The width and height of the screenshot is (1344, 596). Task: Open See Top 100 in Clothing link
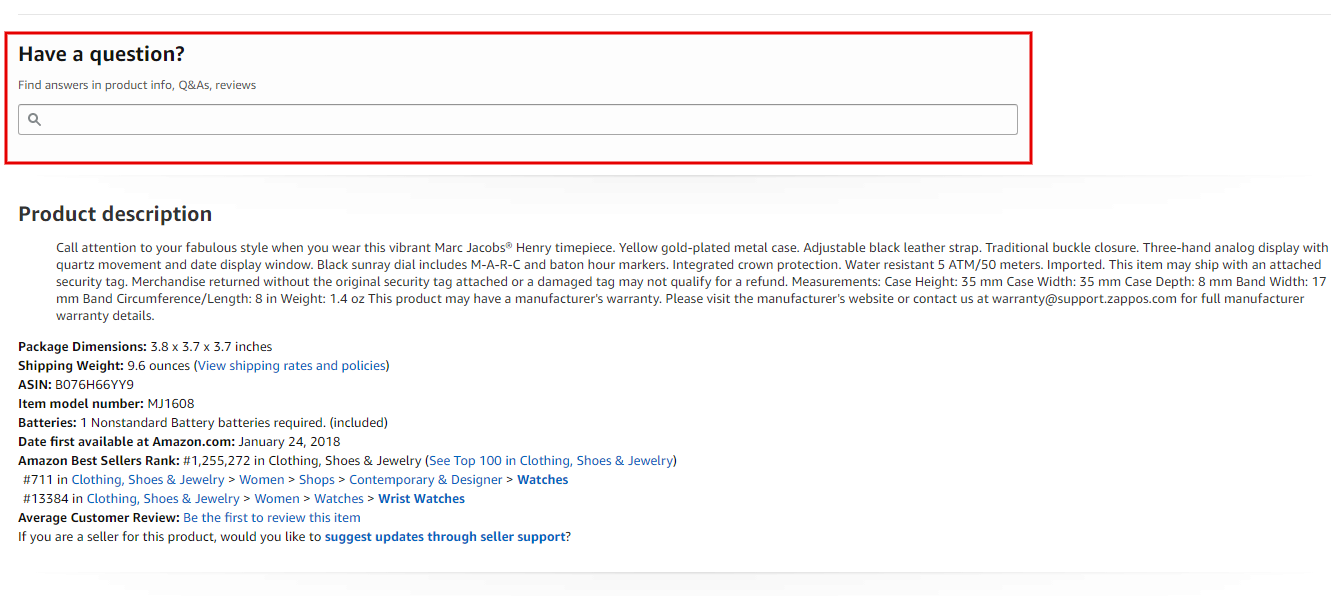pos(551,461)
